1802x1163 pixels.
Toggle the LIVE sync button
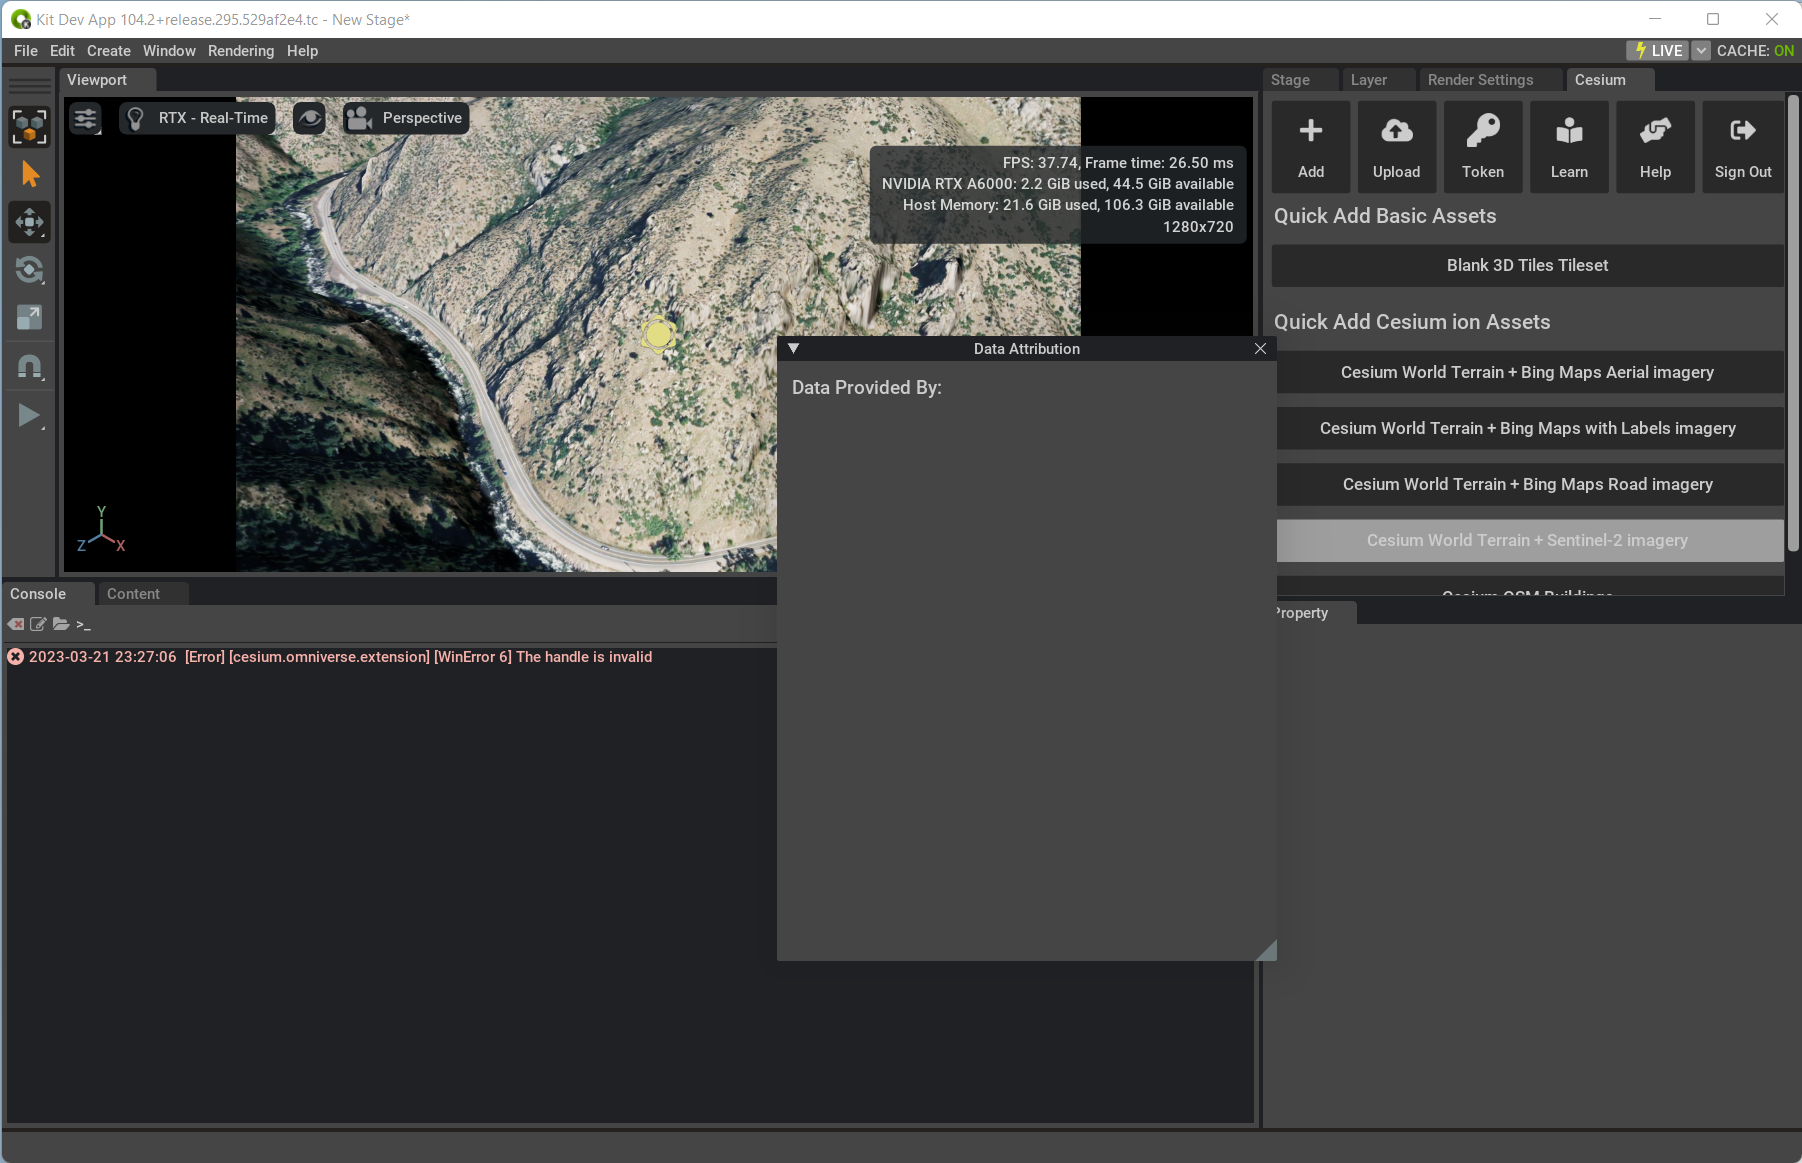click(1657, 51)
